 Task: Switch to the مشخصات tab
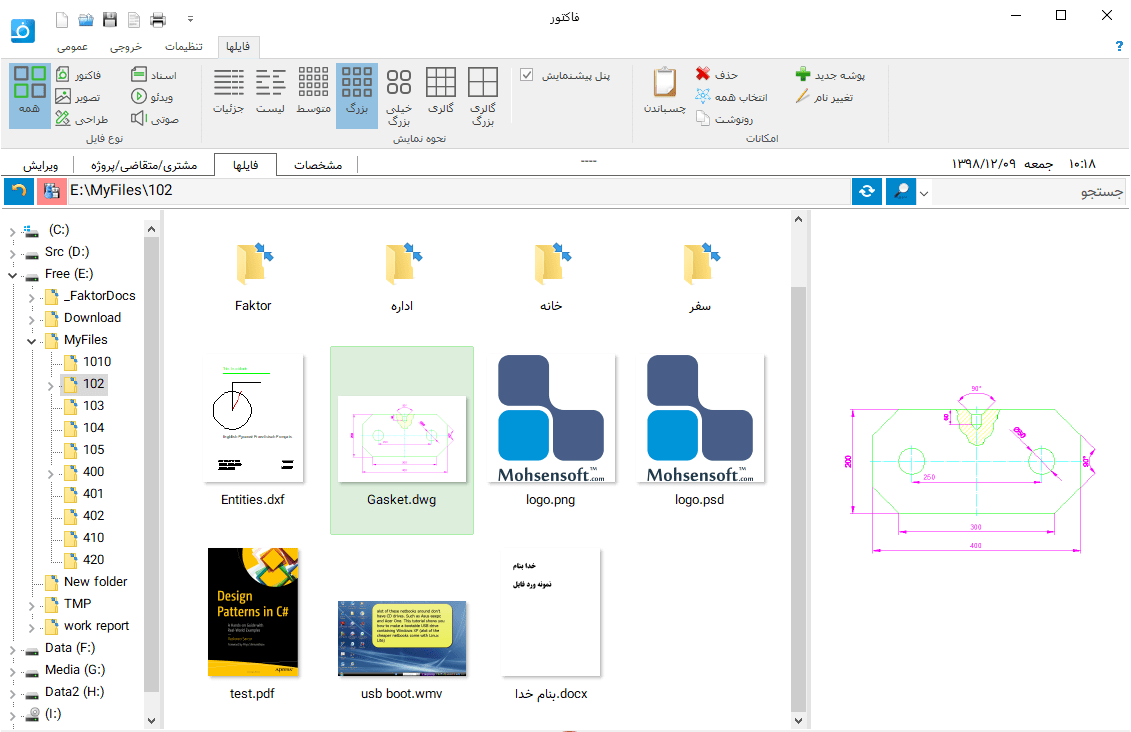pos(317,165)
